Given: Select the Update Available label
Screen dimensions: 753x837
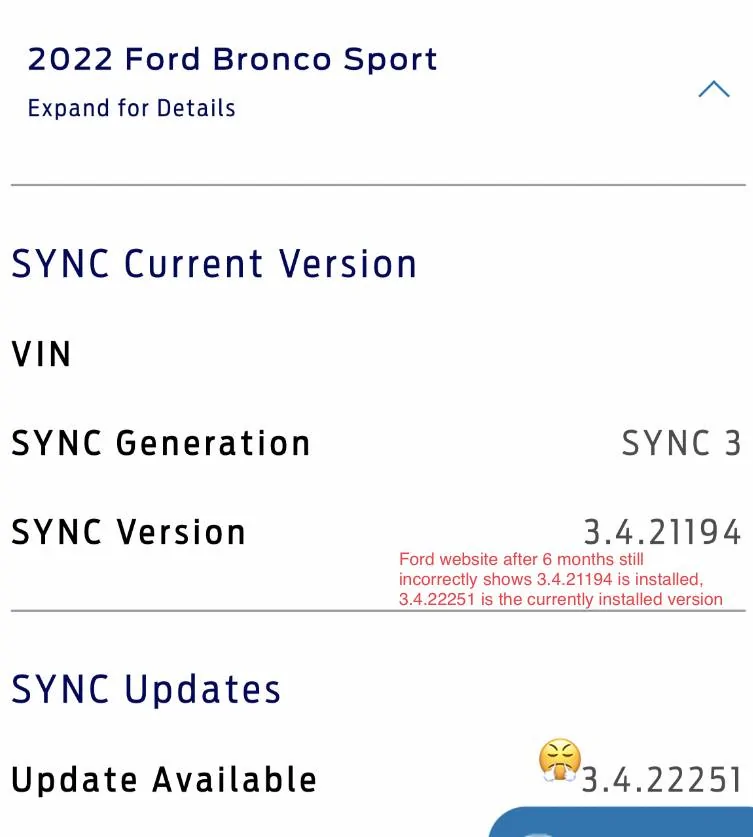Looking at the screenshot, I should coord(164,780).
